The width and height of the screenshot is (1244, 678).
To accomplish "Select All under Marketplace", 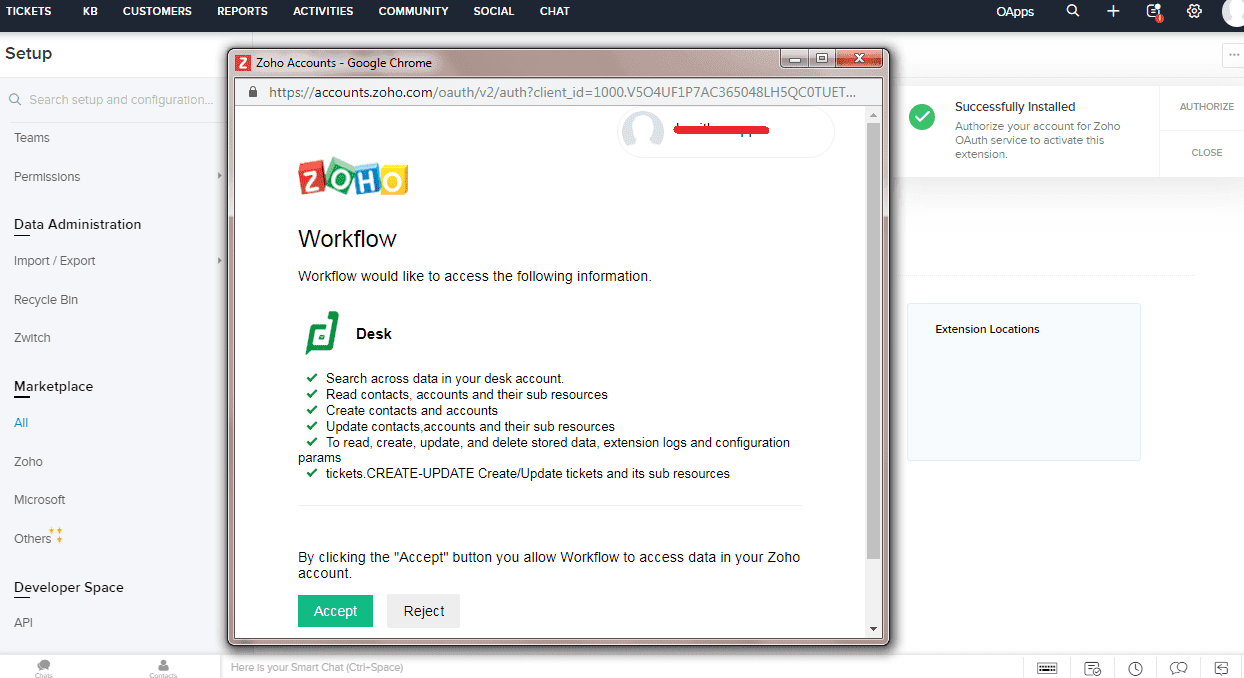I will pyautogui.click(x=21, y=423).
